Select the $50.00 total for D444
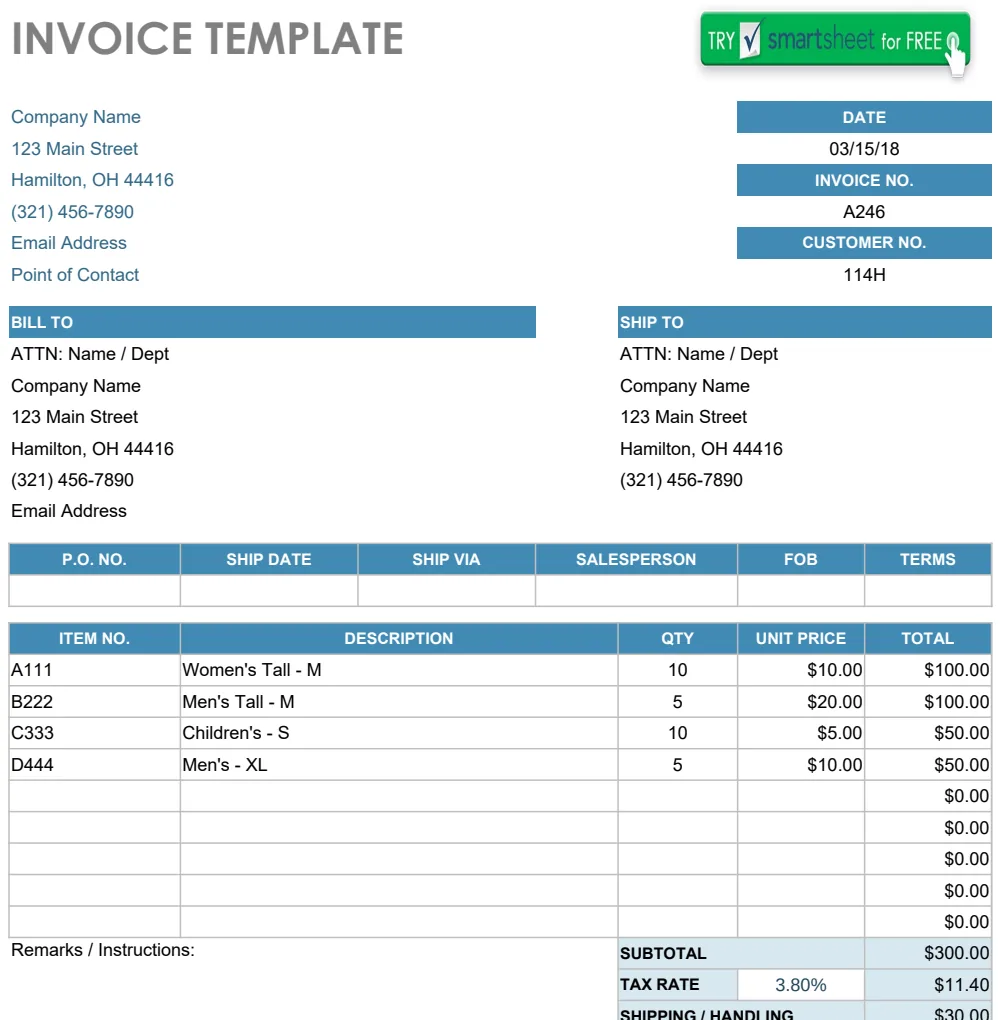Viewport: 1001px width, 1020px height. [x=961, y=765]
